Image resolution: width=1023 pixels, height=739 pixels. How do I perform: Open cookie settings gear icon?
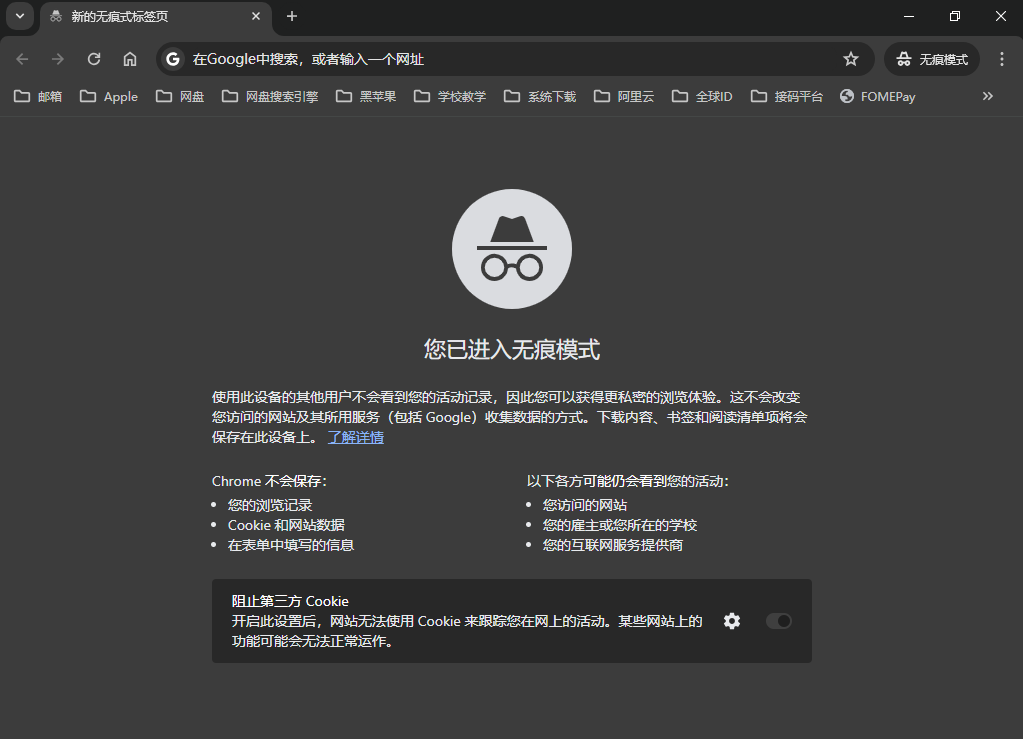732,621
